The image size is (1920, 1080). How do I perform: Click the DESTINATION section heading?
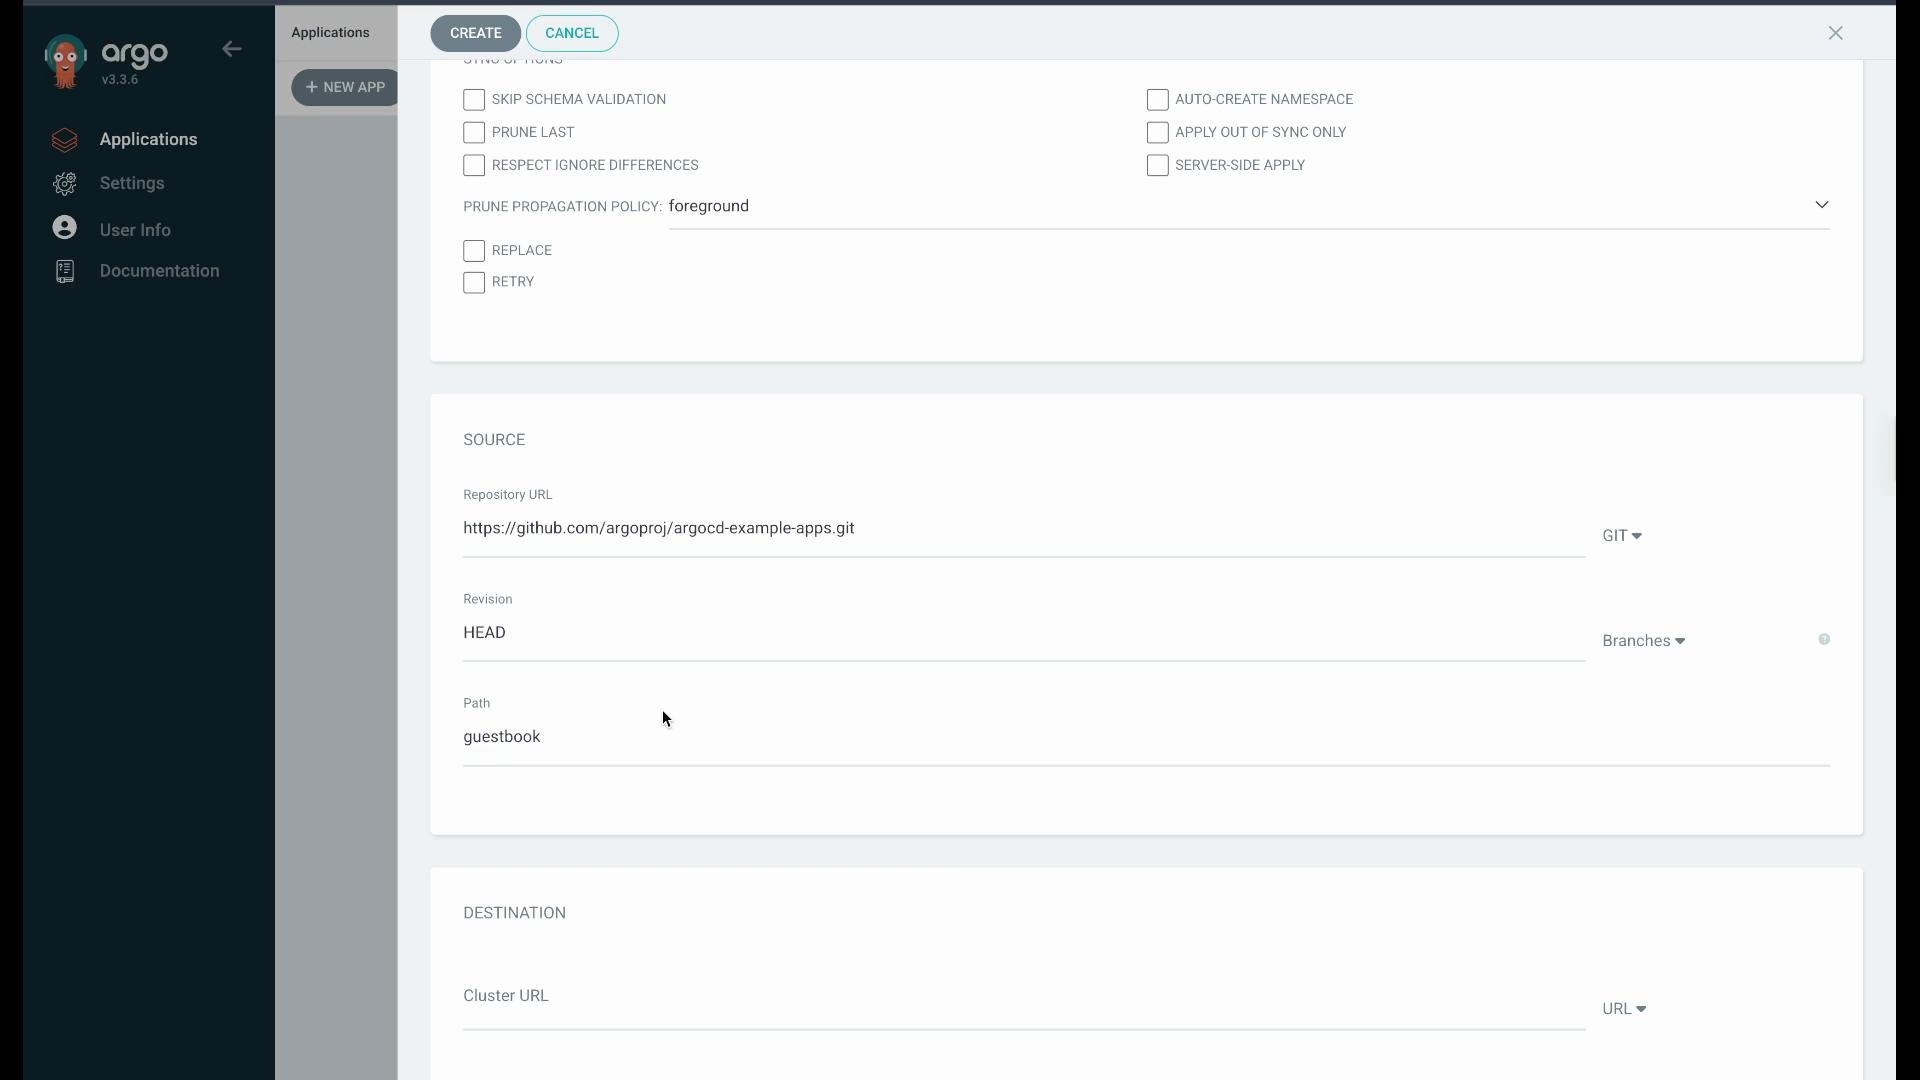tap(515, 913)
